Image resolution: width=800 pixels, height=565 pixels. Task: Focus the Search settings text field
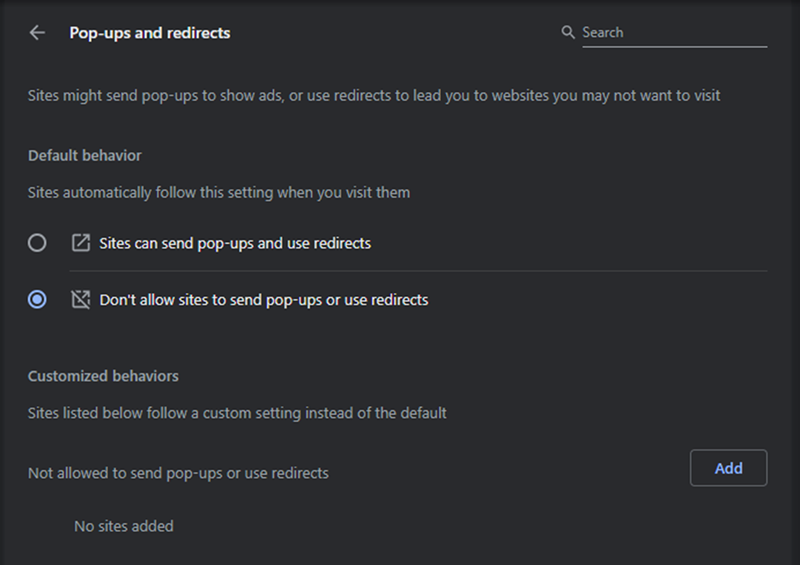tap(674, 32)
